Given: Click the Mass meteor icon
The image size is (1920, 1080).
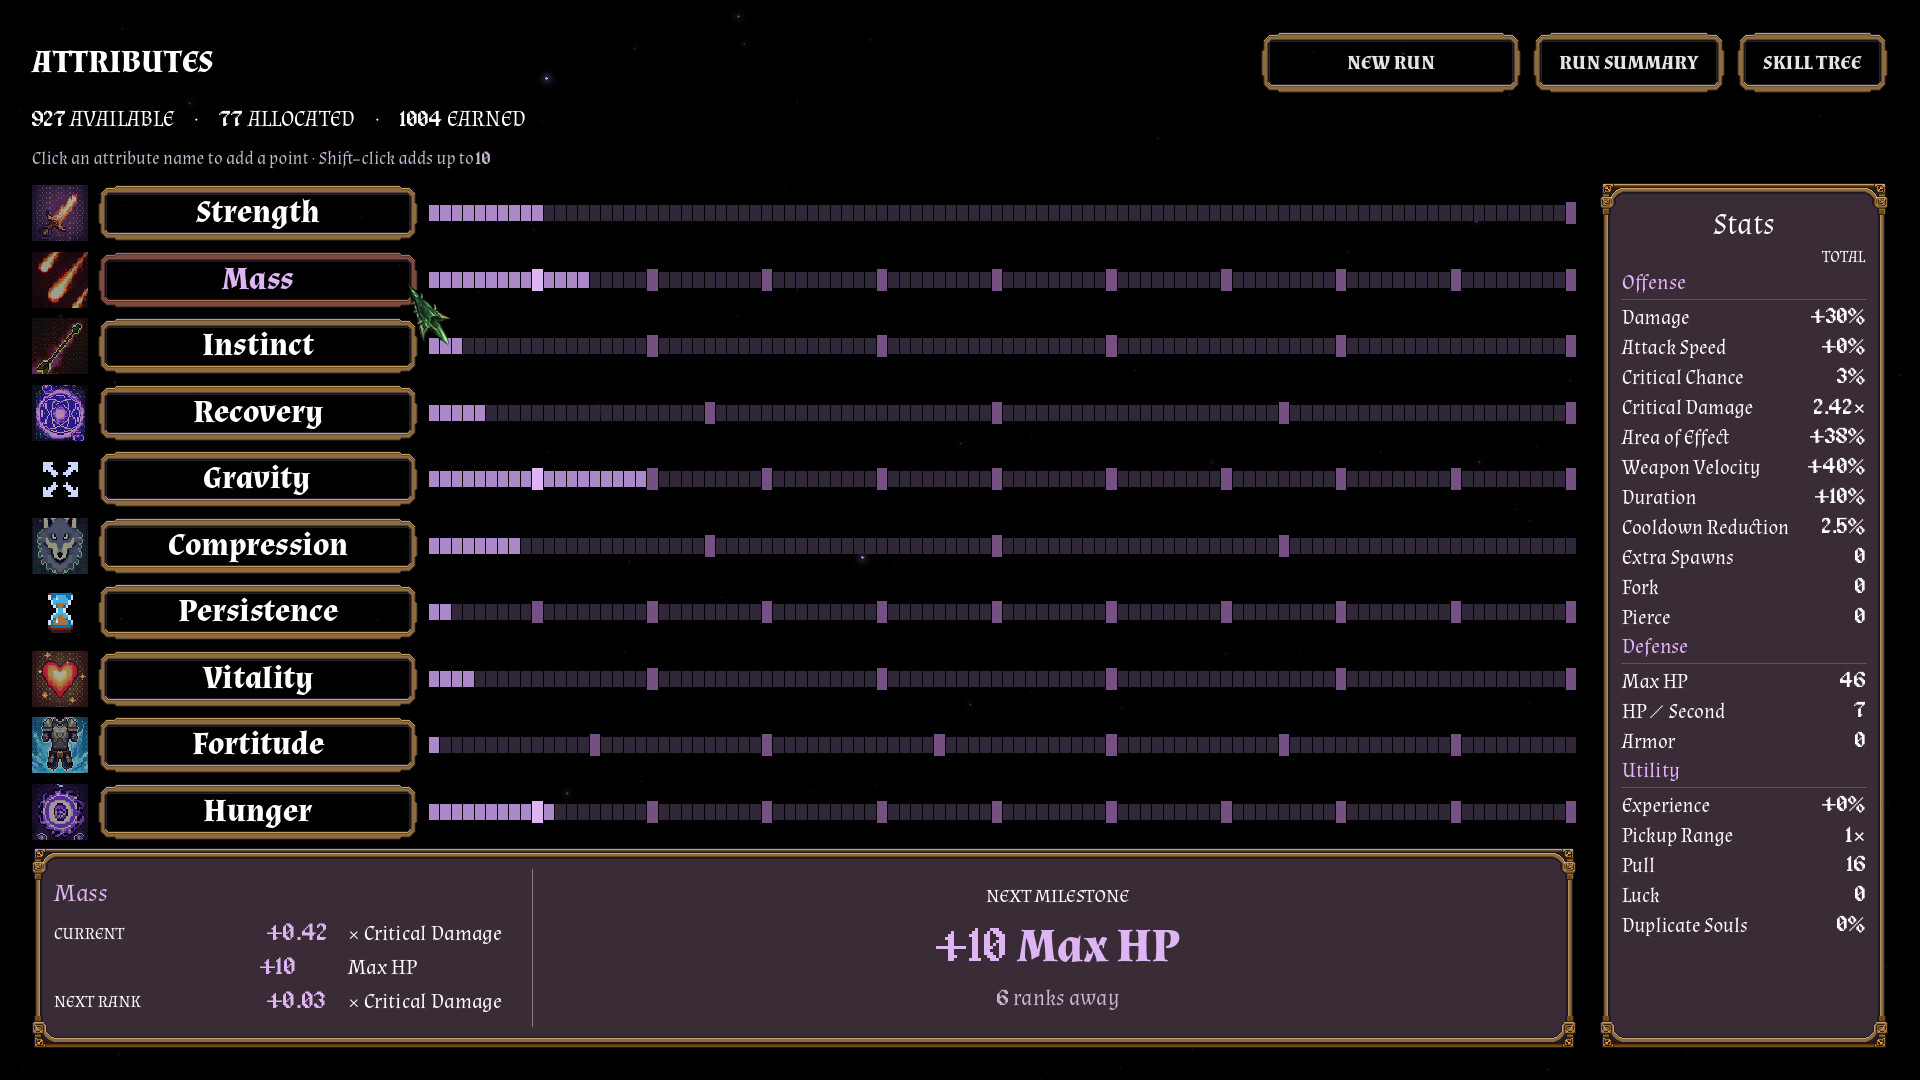Looking at the screenshot, I should [60, 279].
